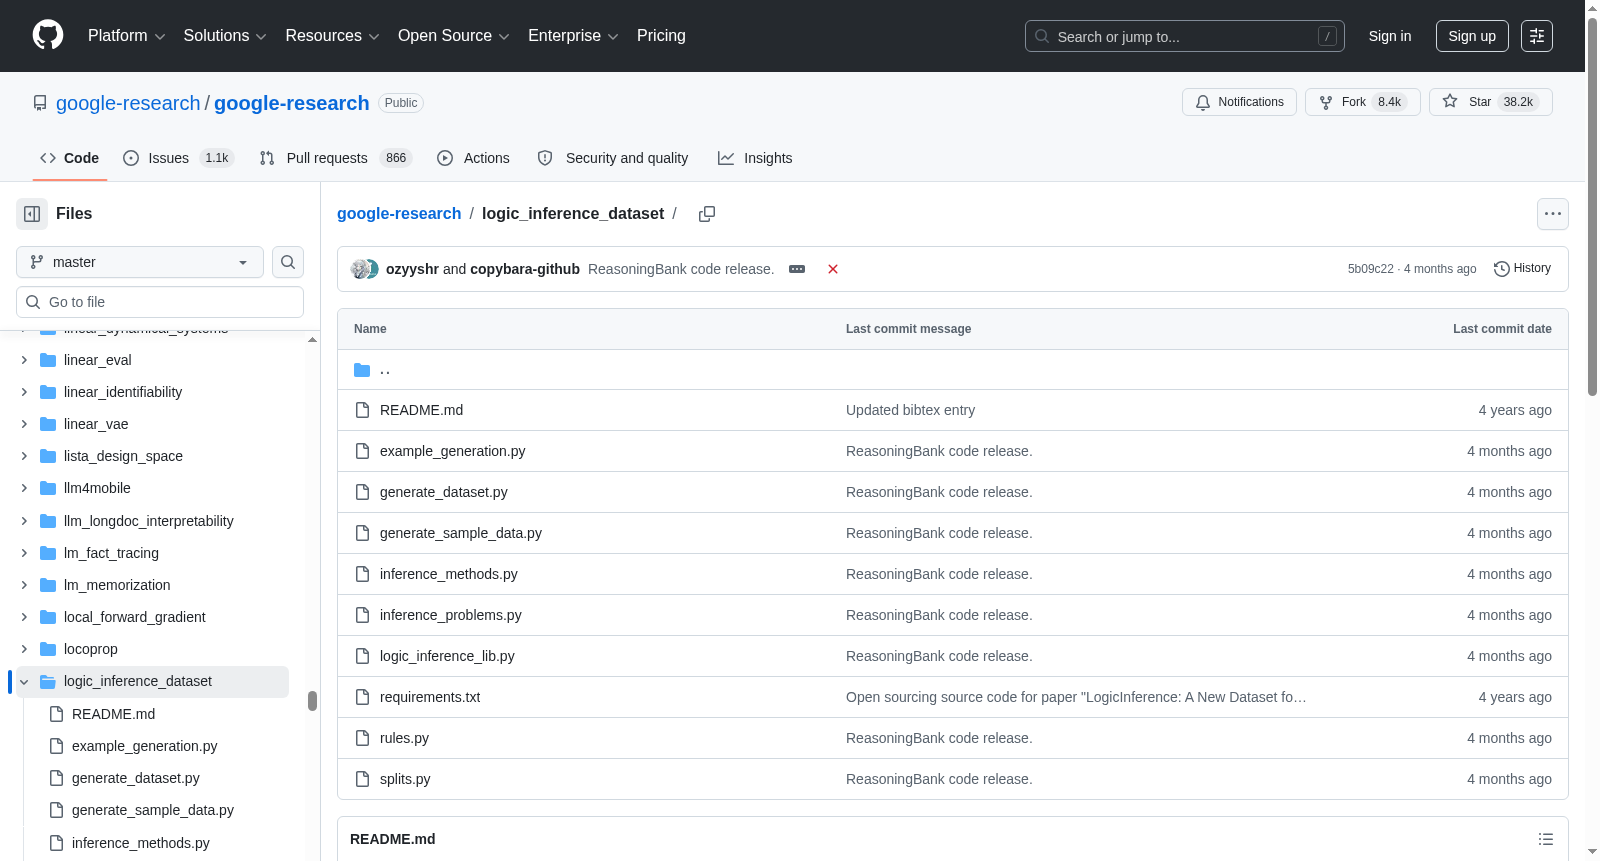Click the file icon beside splits.py
This screenshot has height=861, width=1600.
tap(362, 779)
